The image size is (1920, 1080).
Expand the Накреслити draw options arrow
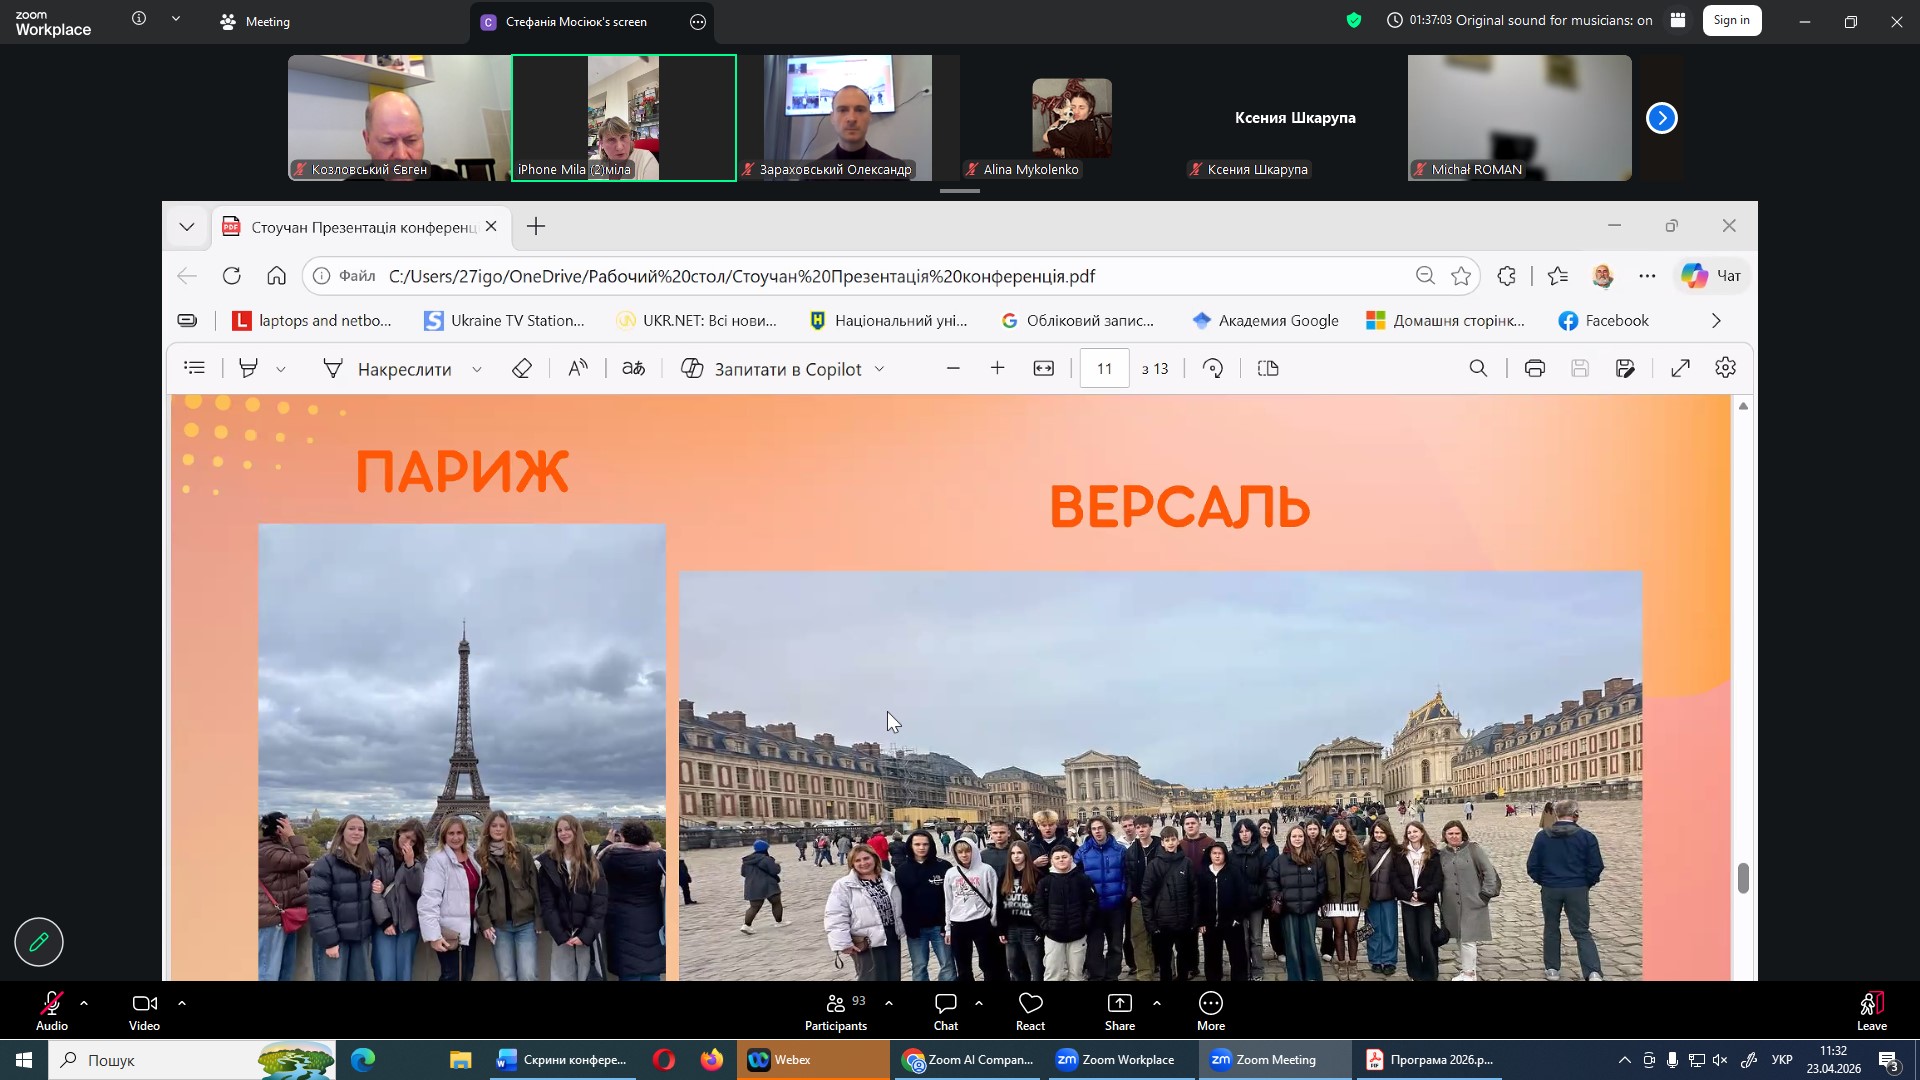tap(477, 370)
